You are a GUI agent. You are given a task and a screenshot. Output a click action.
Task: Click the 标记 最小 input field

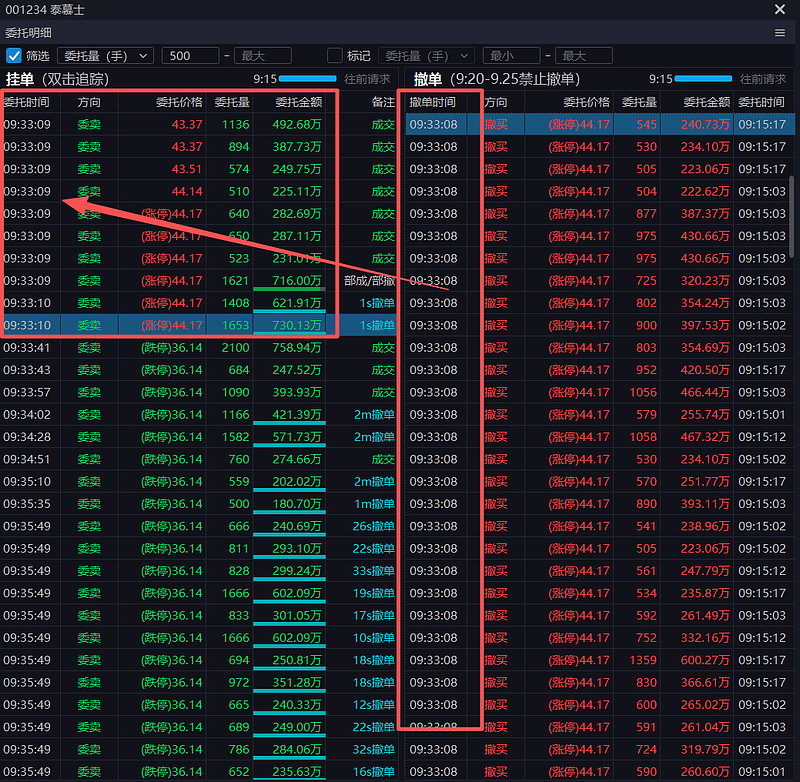[511, 56]
